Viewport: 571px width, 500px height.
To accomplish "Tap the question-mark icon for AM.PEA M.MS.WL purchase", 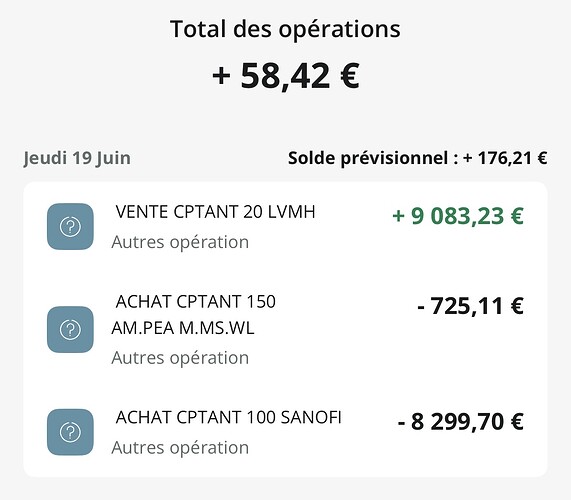I will point(70,330).
